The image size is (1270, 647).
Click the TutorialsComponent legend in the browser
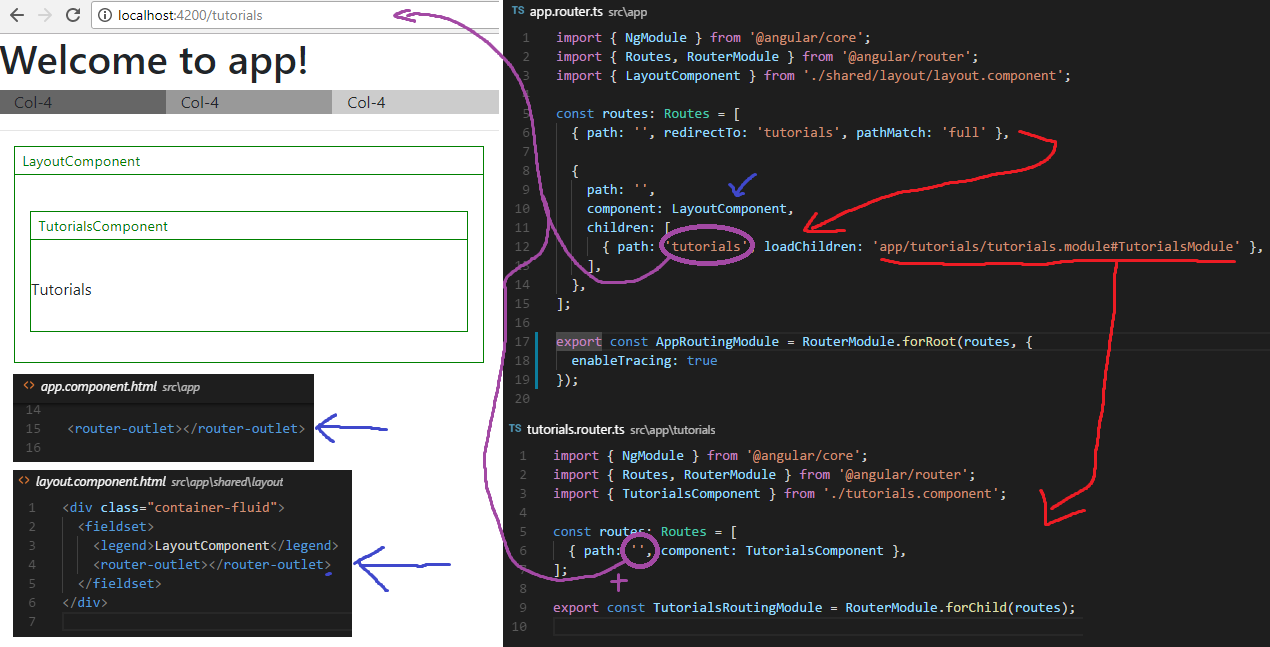pos(103,226)
